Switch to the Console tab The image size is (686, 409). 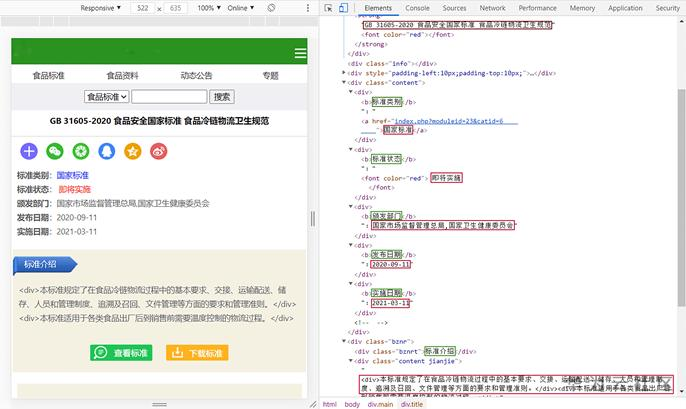417,8
